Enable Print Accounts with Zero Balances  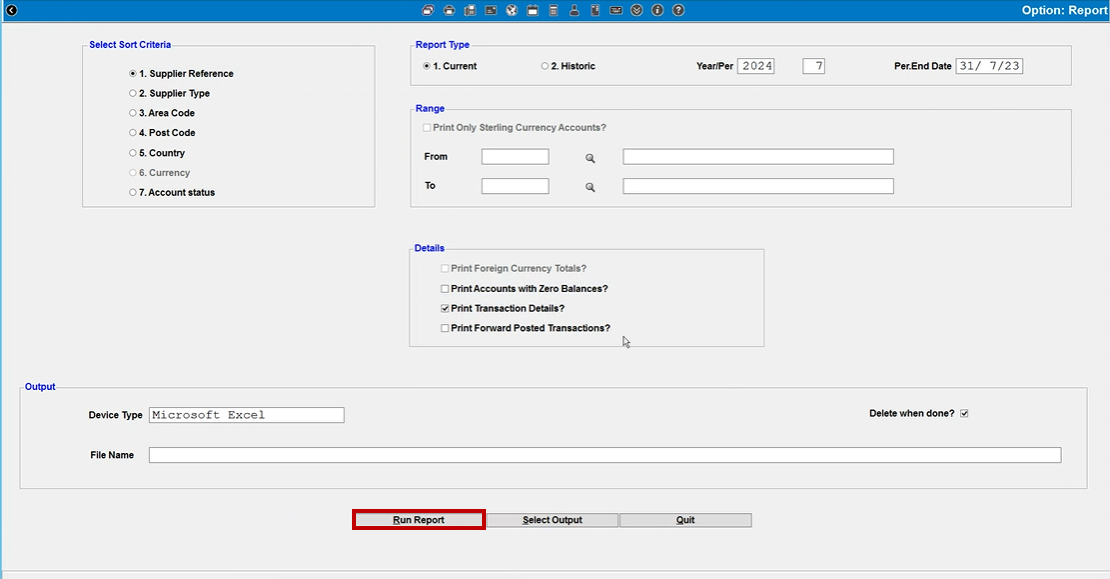click(524, 289)
